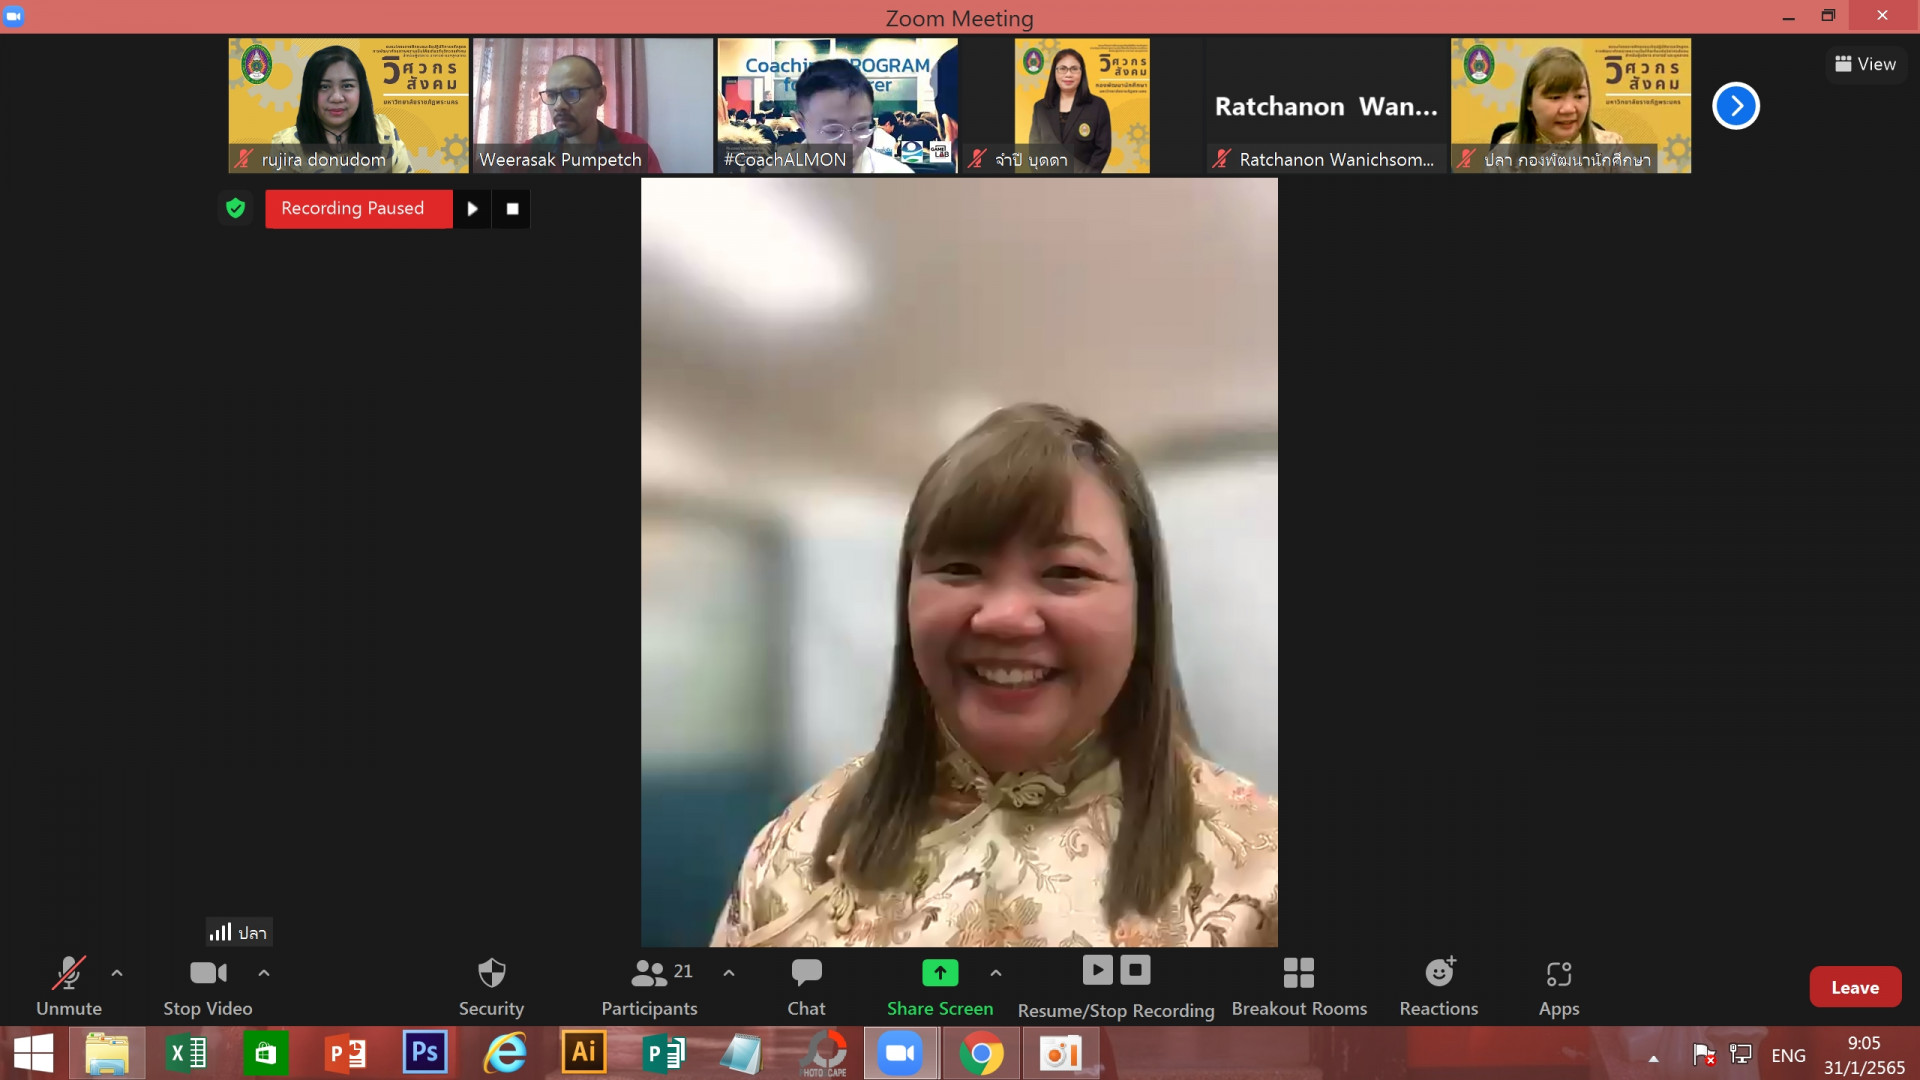The height and width of the screenshot is (1080, 1920).
Task: Stop the recording with square button
Action: (x=512, y=209)
